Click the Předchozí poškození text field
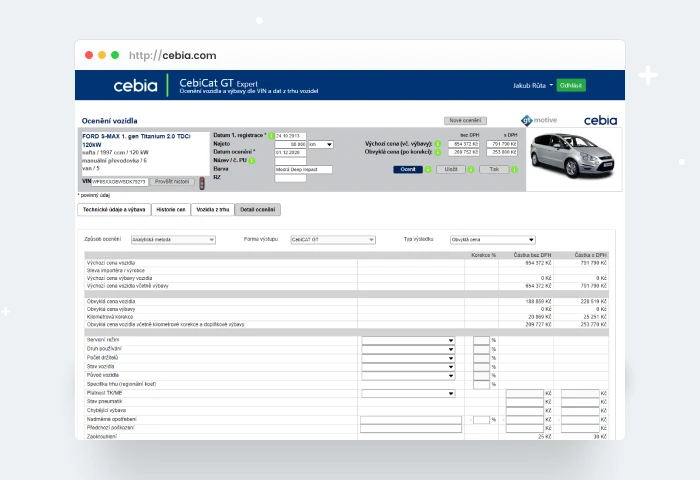 411,429
